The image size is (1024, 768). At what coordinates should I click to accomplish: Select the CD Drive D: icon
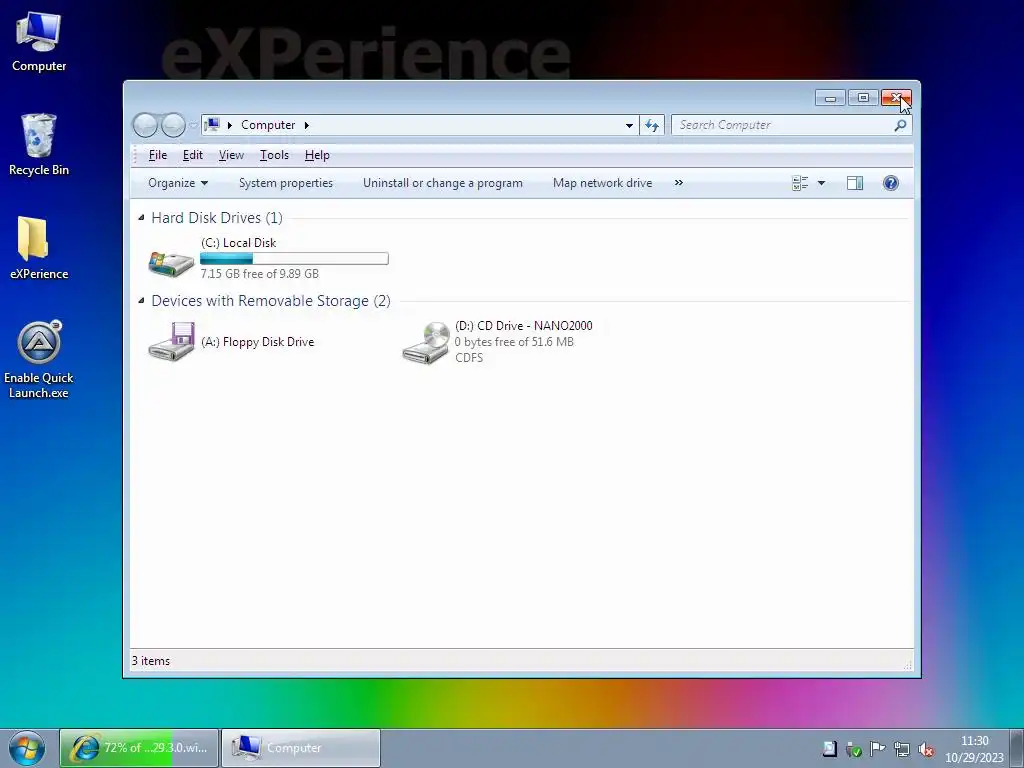point(426,343)
